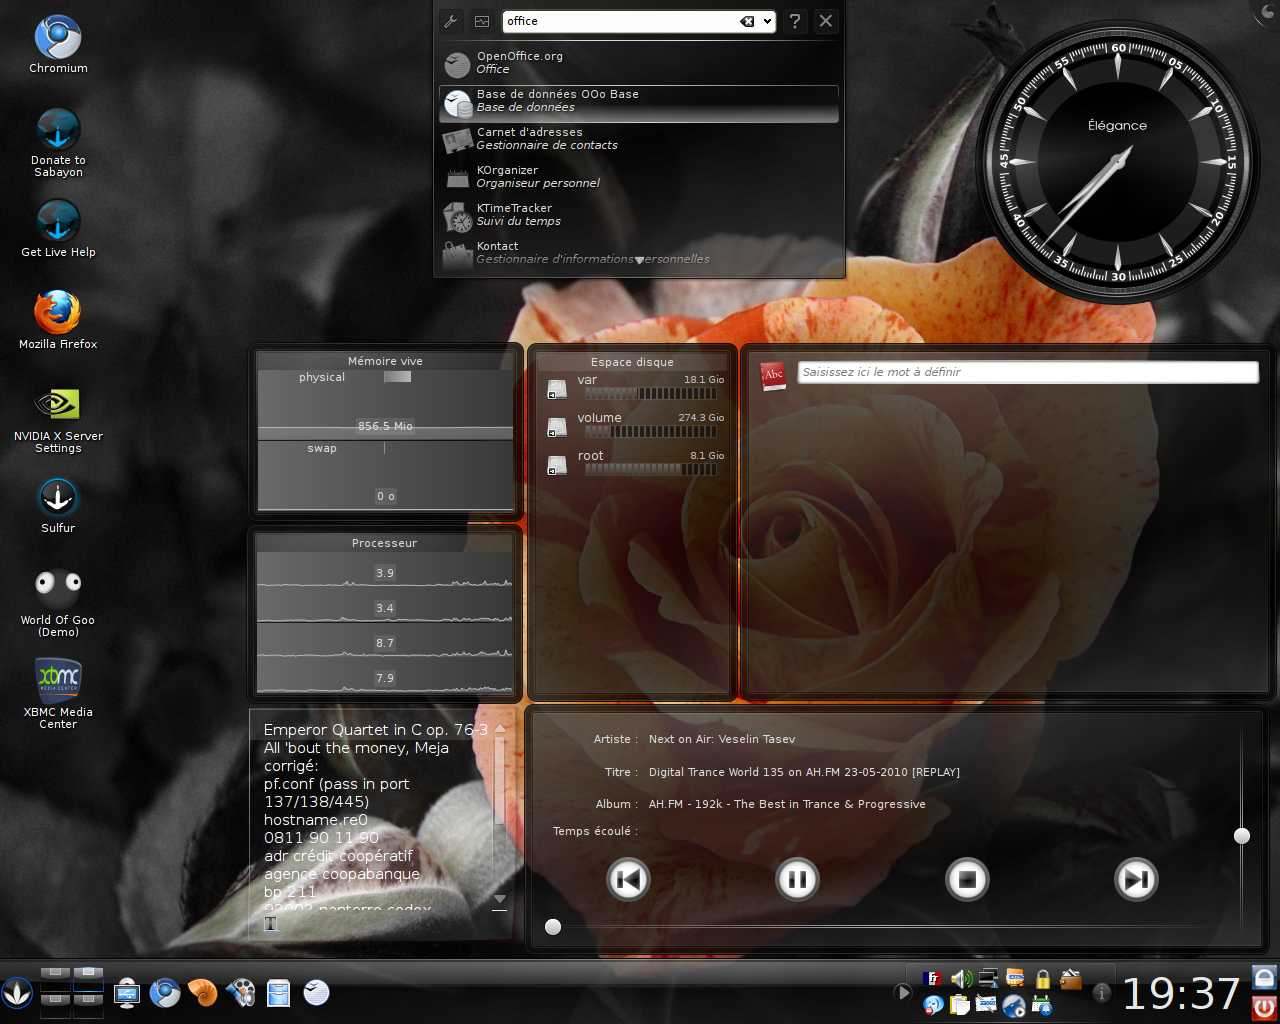Screen dimensions: 1280x1024
Task: Clear the search text in the KRunner field
Action: pyautogui.click(x=747, y=21)
